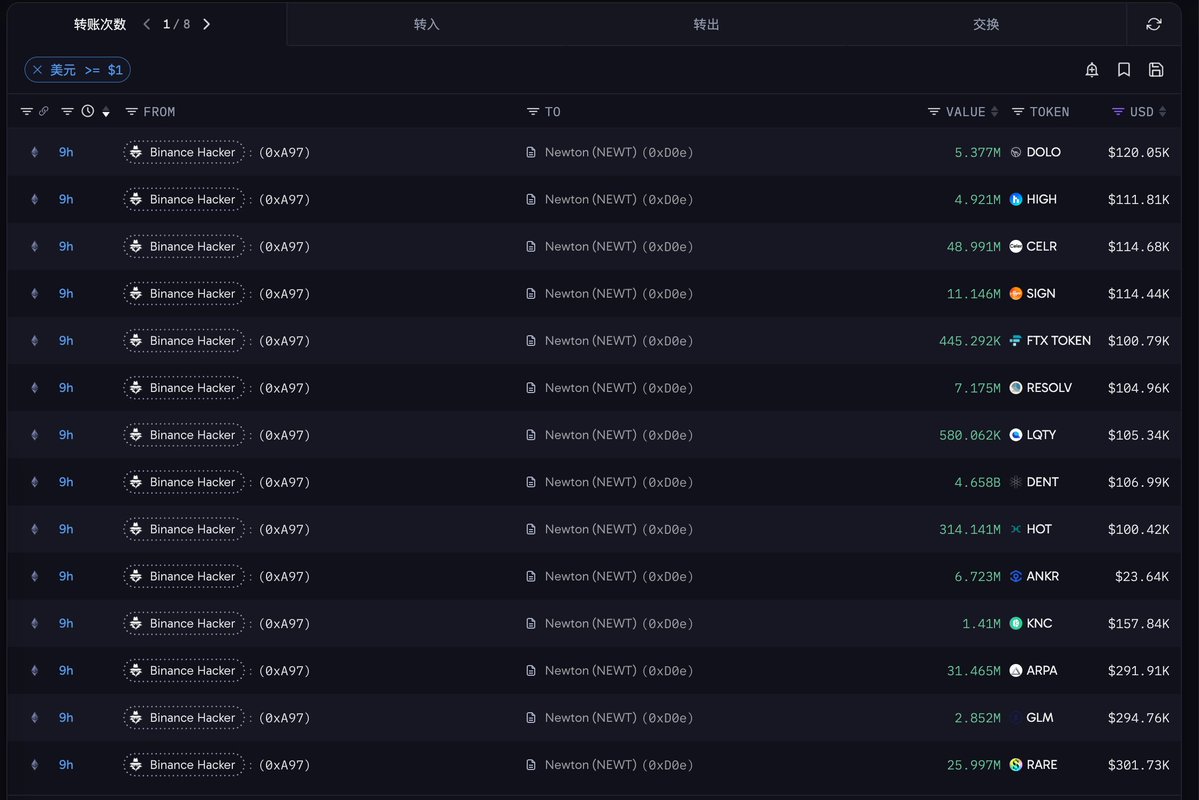Click the CELR token icon
The height and width of the screenshot is (800, 1199).
(1015, 246)
